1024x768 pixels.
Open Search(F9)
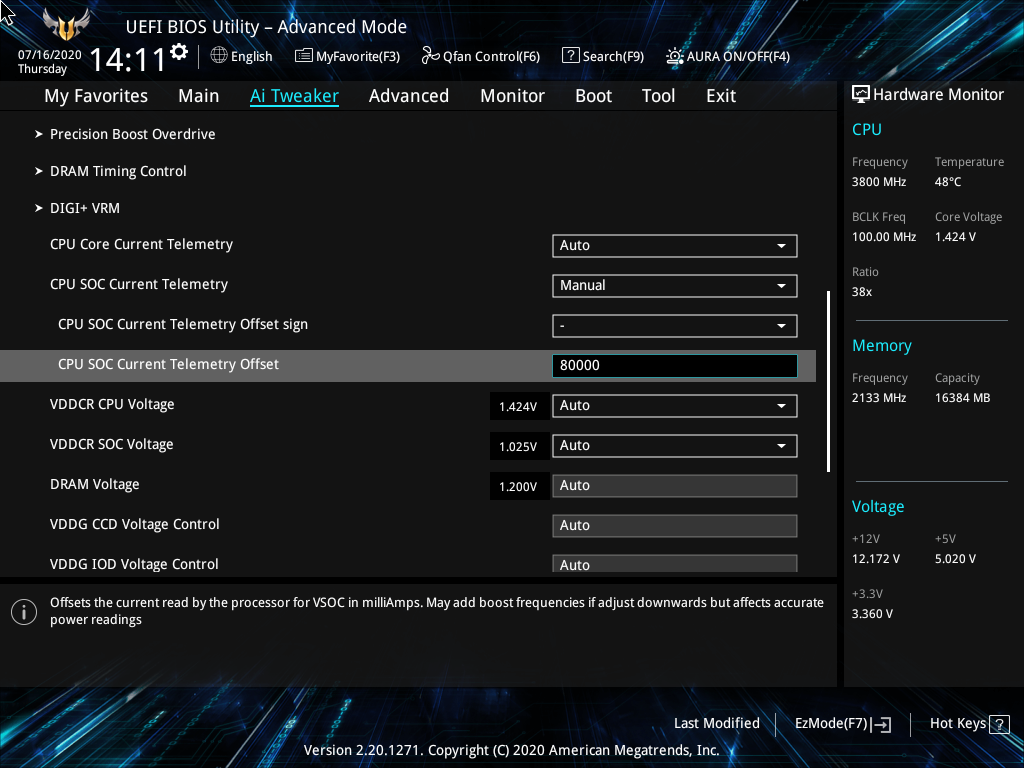(x=603, y=56)
